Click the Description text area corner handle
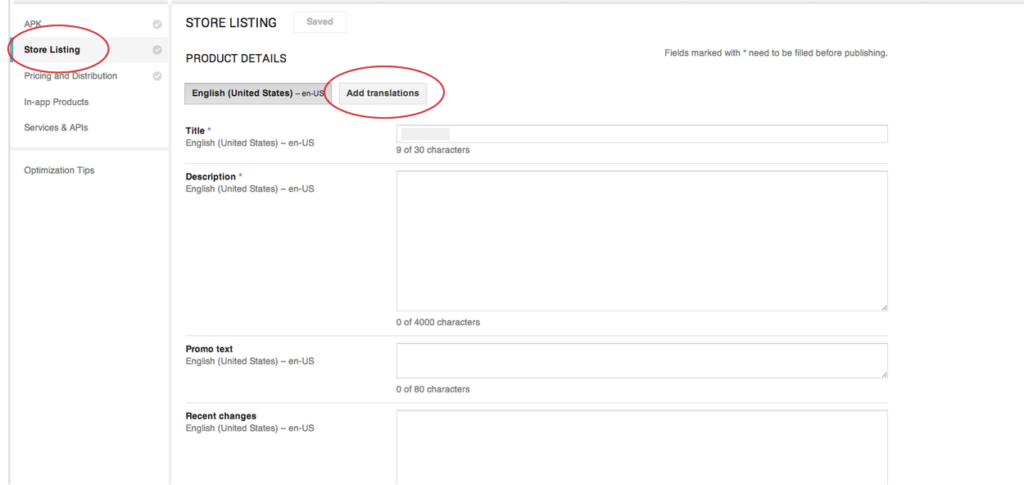Screen dimensions: 1024x485 click(x=884, y=307)
